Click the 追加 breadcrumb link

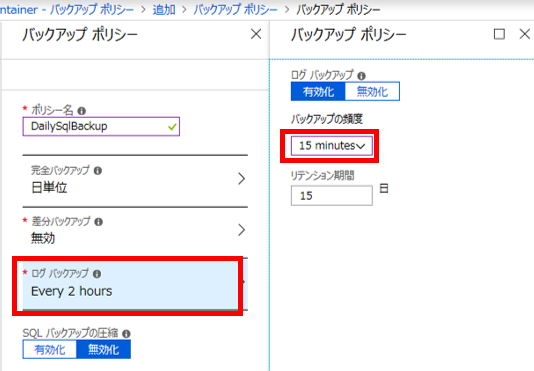tap(164, 10)
